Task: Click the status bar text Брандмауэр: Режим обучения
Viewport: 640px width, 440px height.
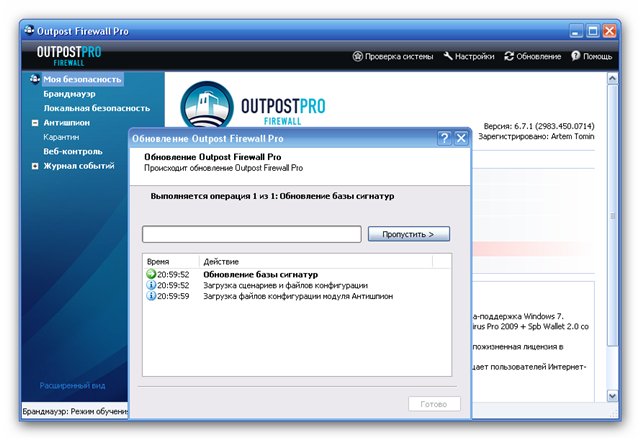Action: pyautogui.click(x=75, y=411)
